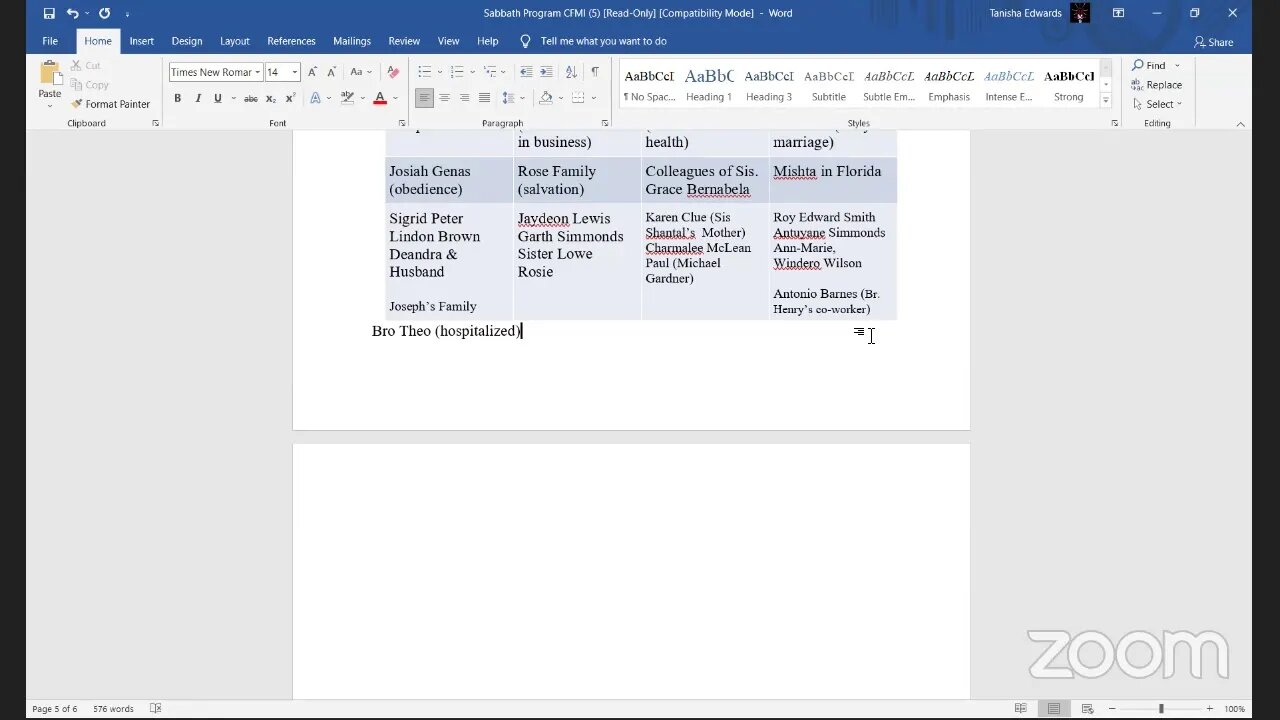Switch to the Design tab
The width and height of the screenshot is (1280, 720).
tap(187, 41)
